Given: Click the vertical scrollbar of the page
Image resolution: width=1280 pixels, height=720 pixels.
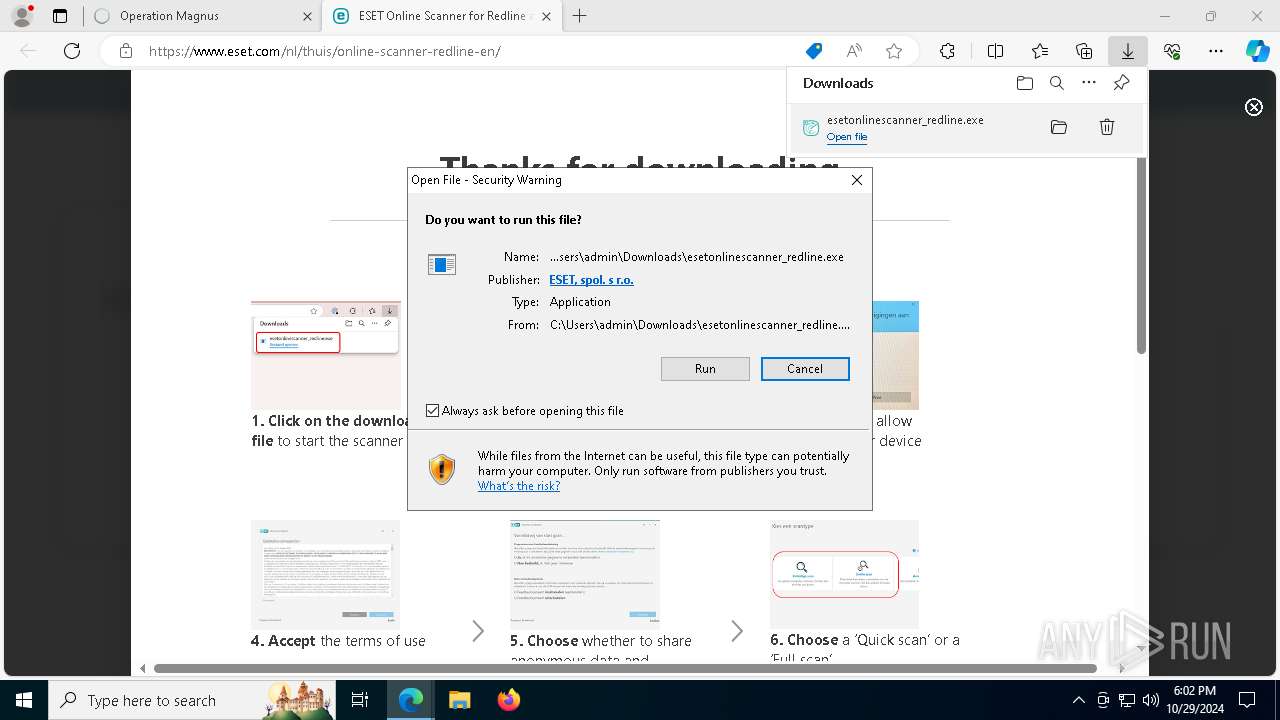Looking at the screenshot, I should (x=1141, y=256).
